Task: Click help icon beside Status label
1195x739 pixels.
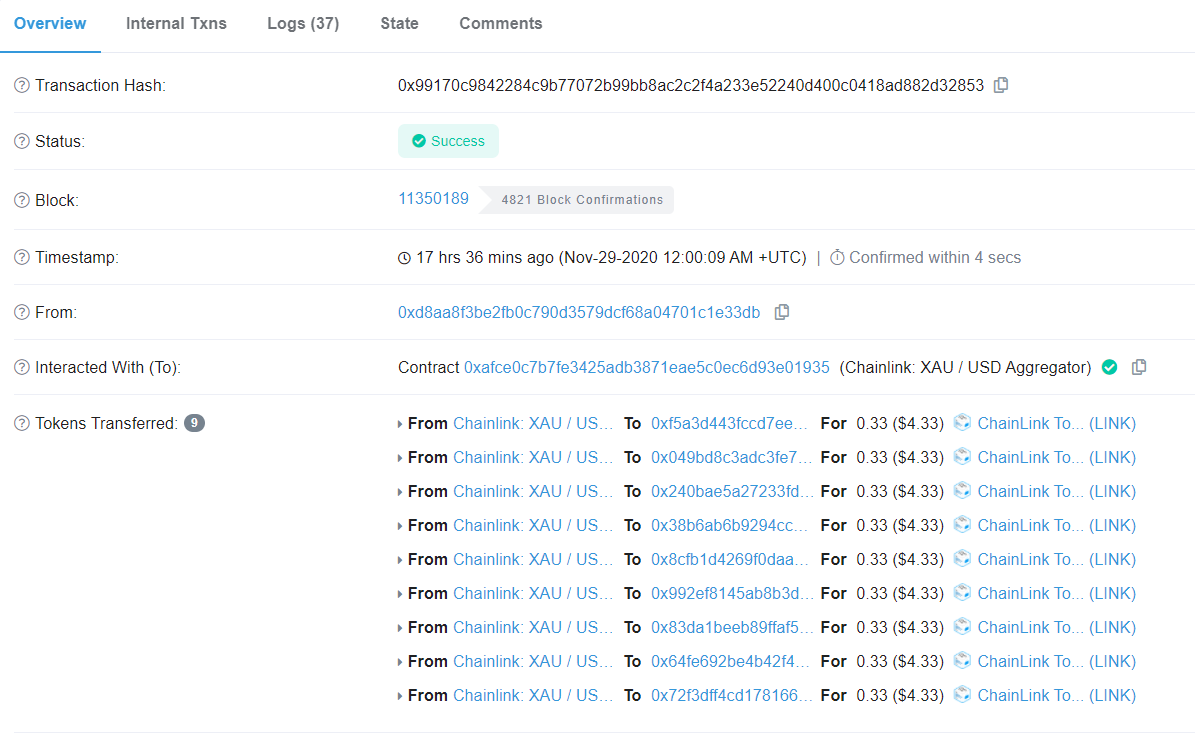Action: point(22,142)
